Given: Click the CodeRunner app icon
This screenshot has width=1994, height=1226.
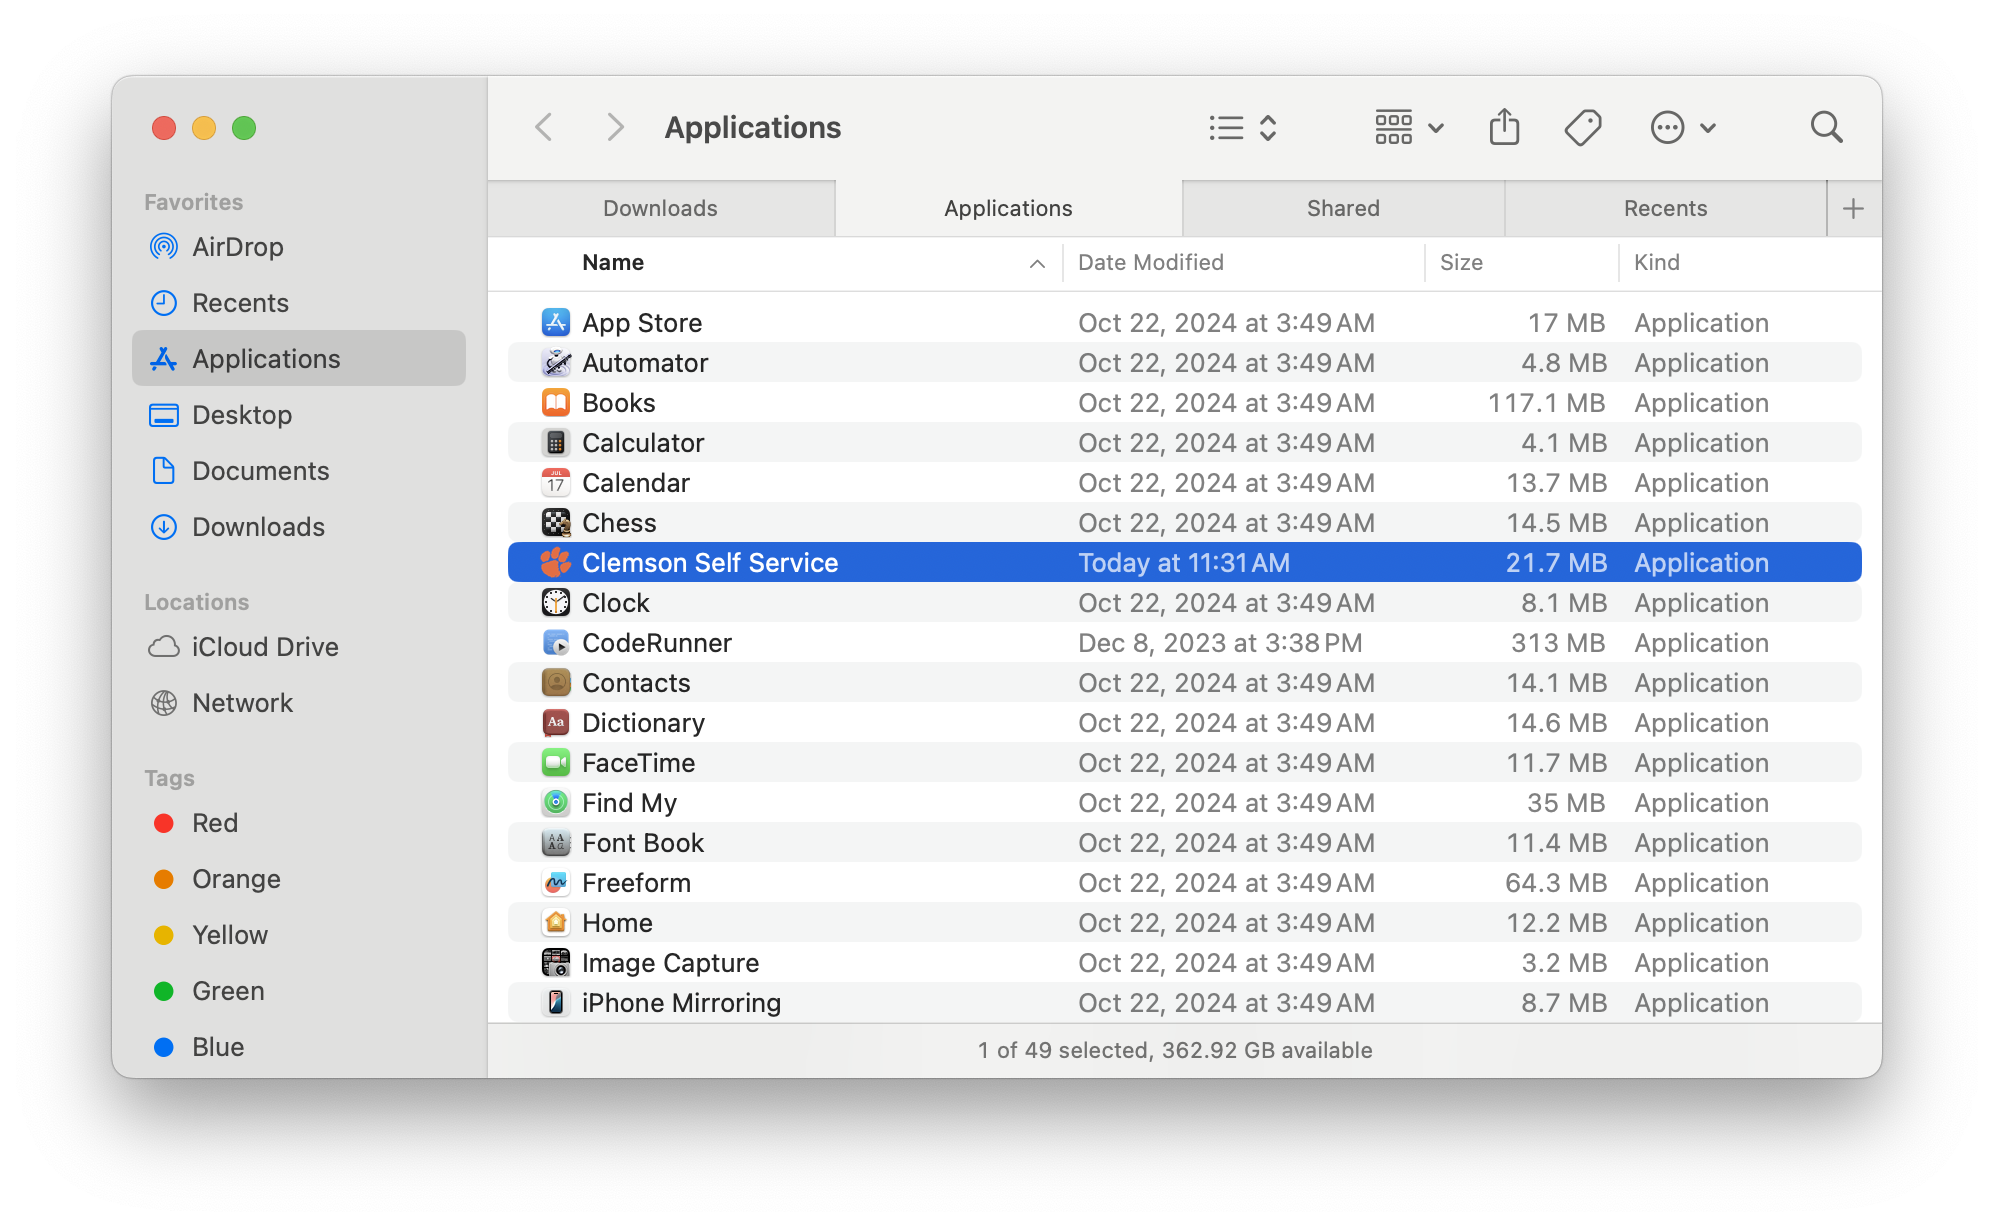Looking at the screenshot, I should click(556, 642).
